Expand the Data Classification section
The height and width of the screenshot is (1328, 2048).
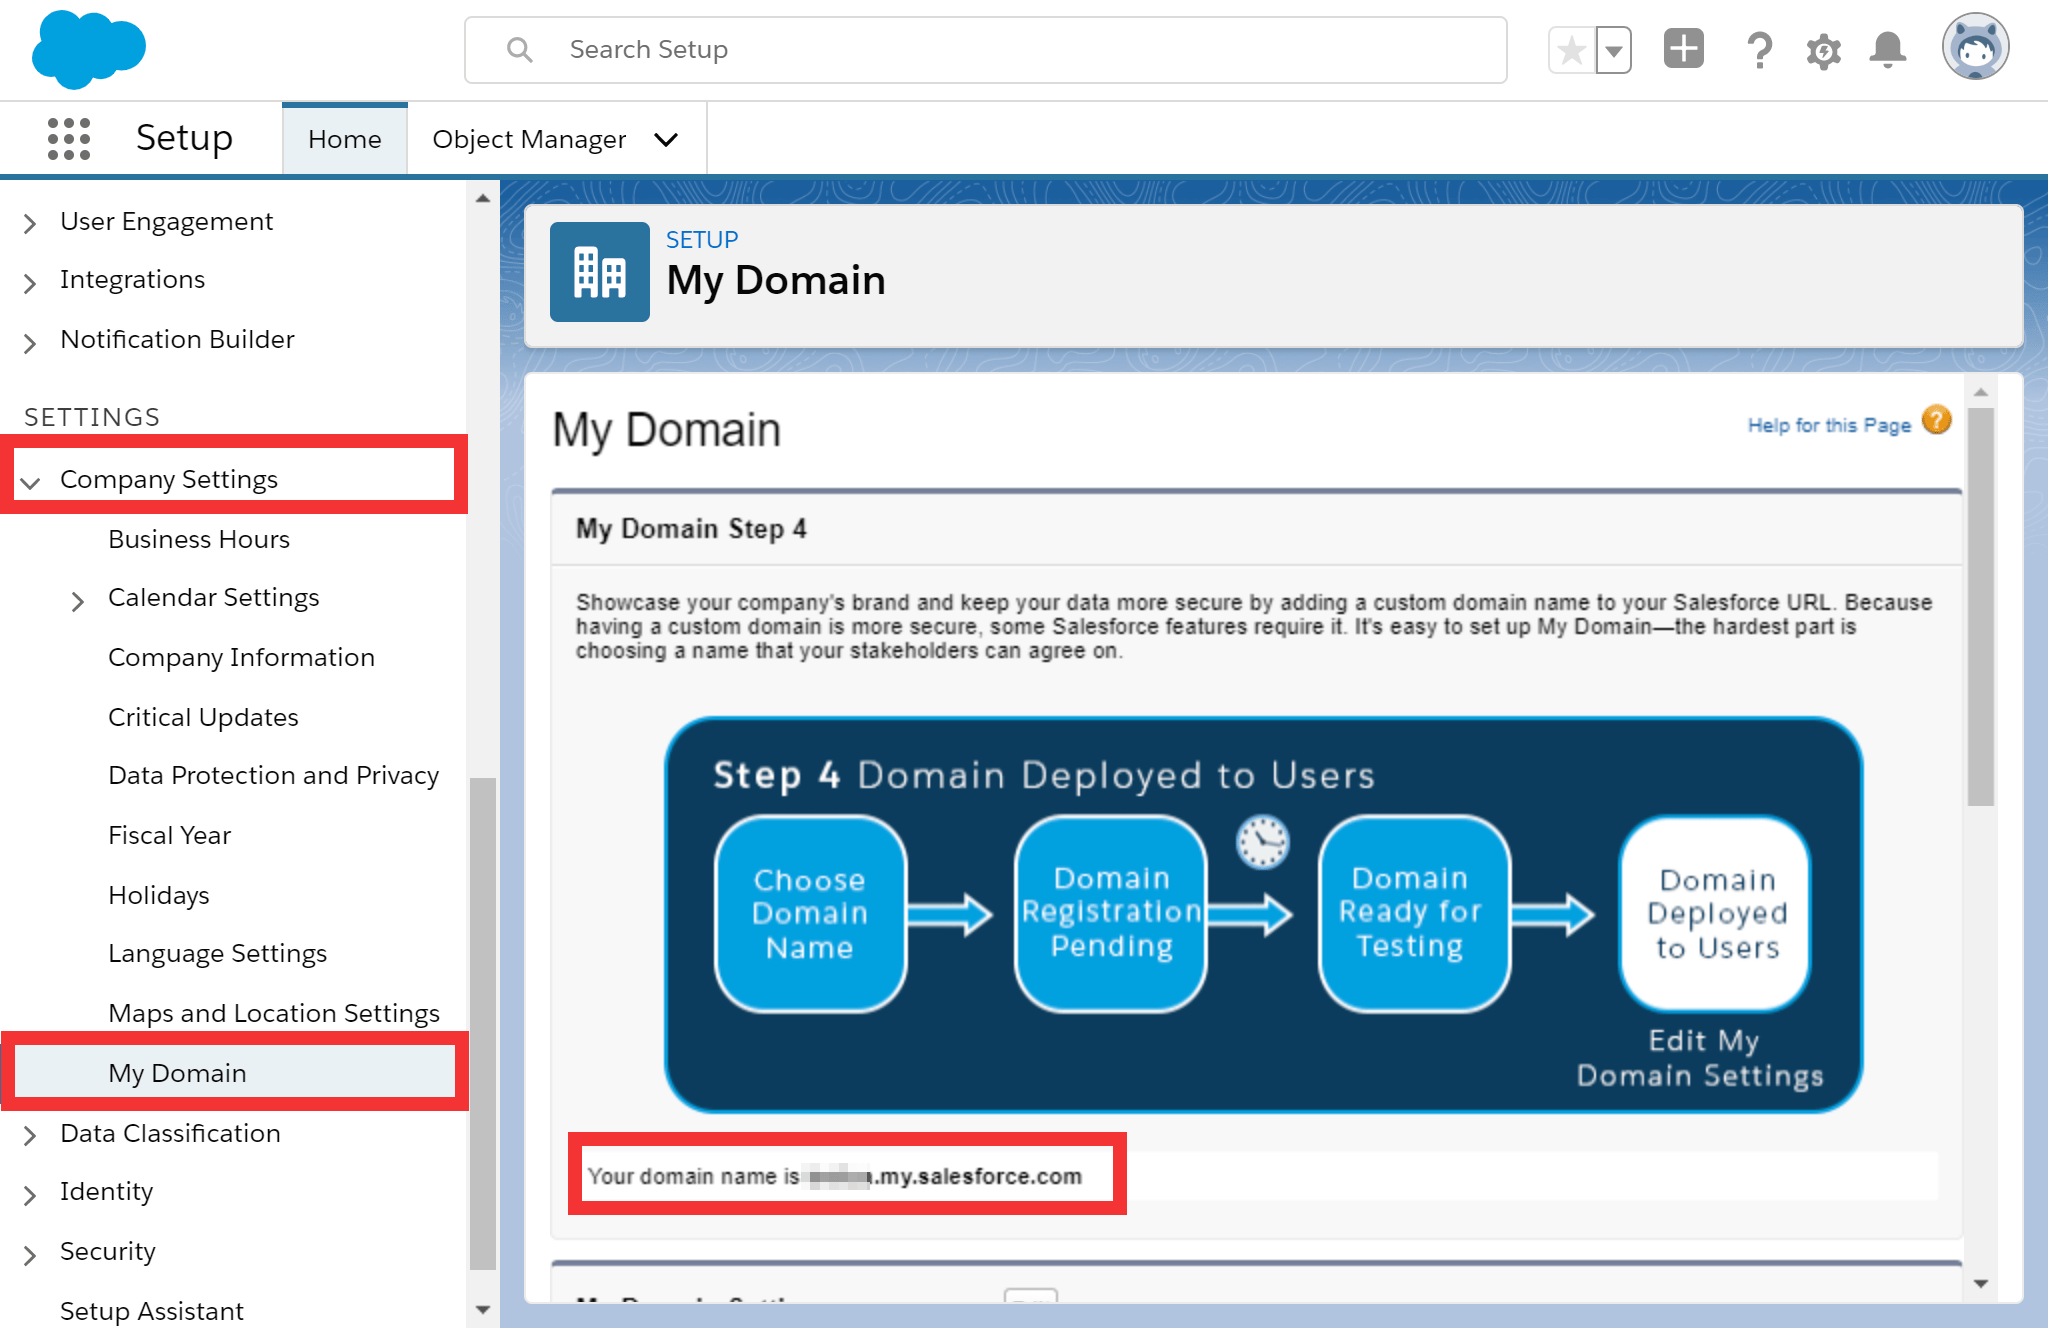click(30, 1135)
